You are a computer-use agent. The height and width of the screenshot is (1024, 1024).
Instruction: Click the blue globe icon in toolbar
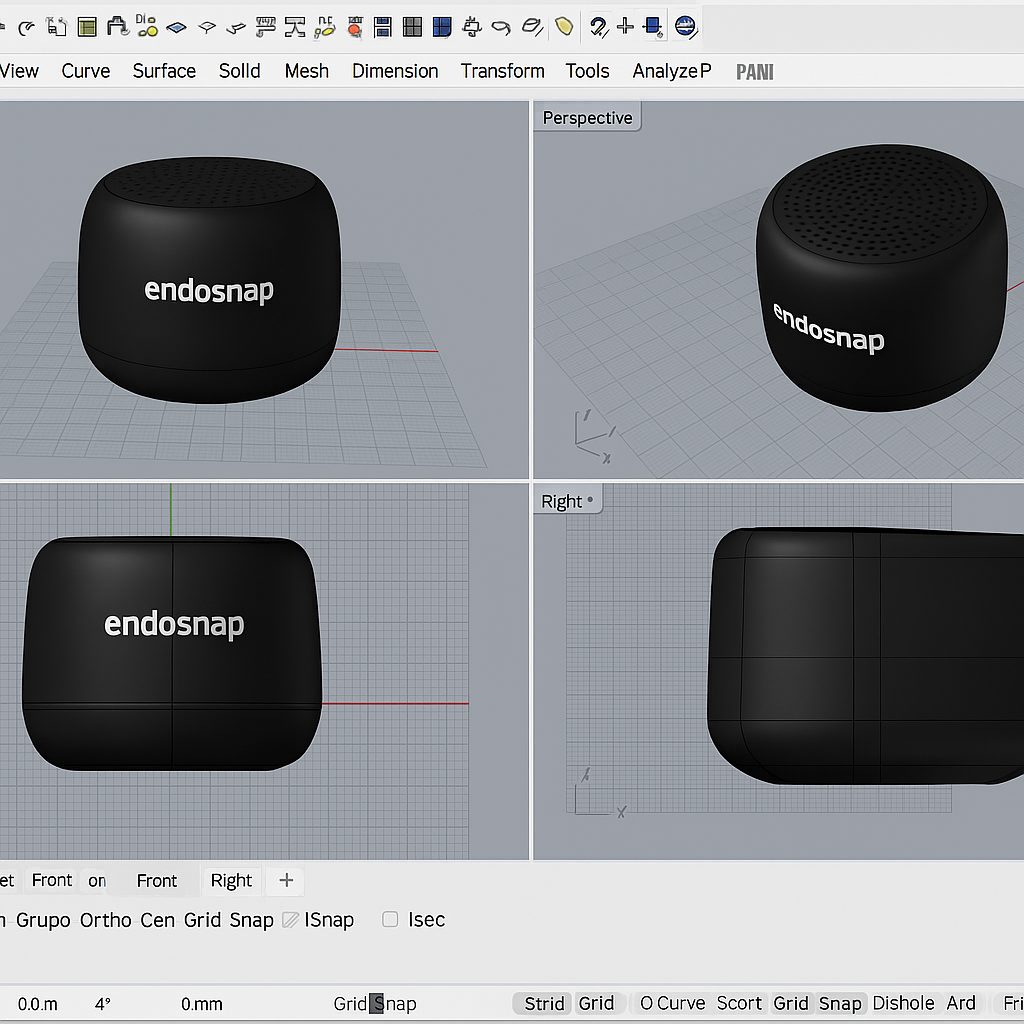685,27
